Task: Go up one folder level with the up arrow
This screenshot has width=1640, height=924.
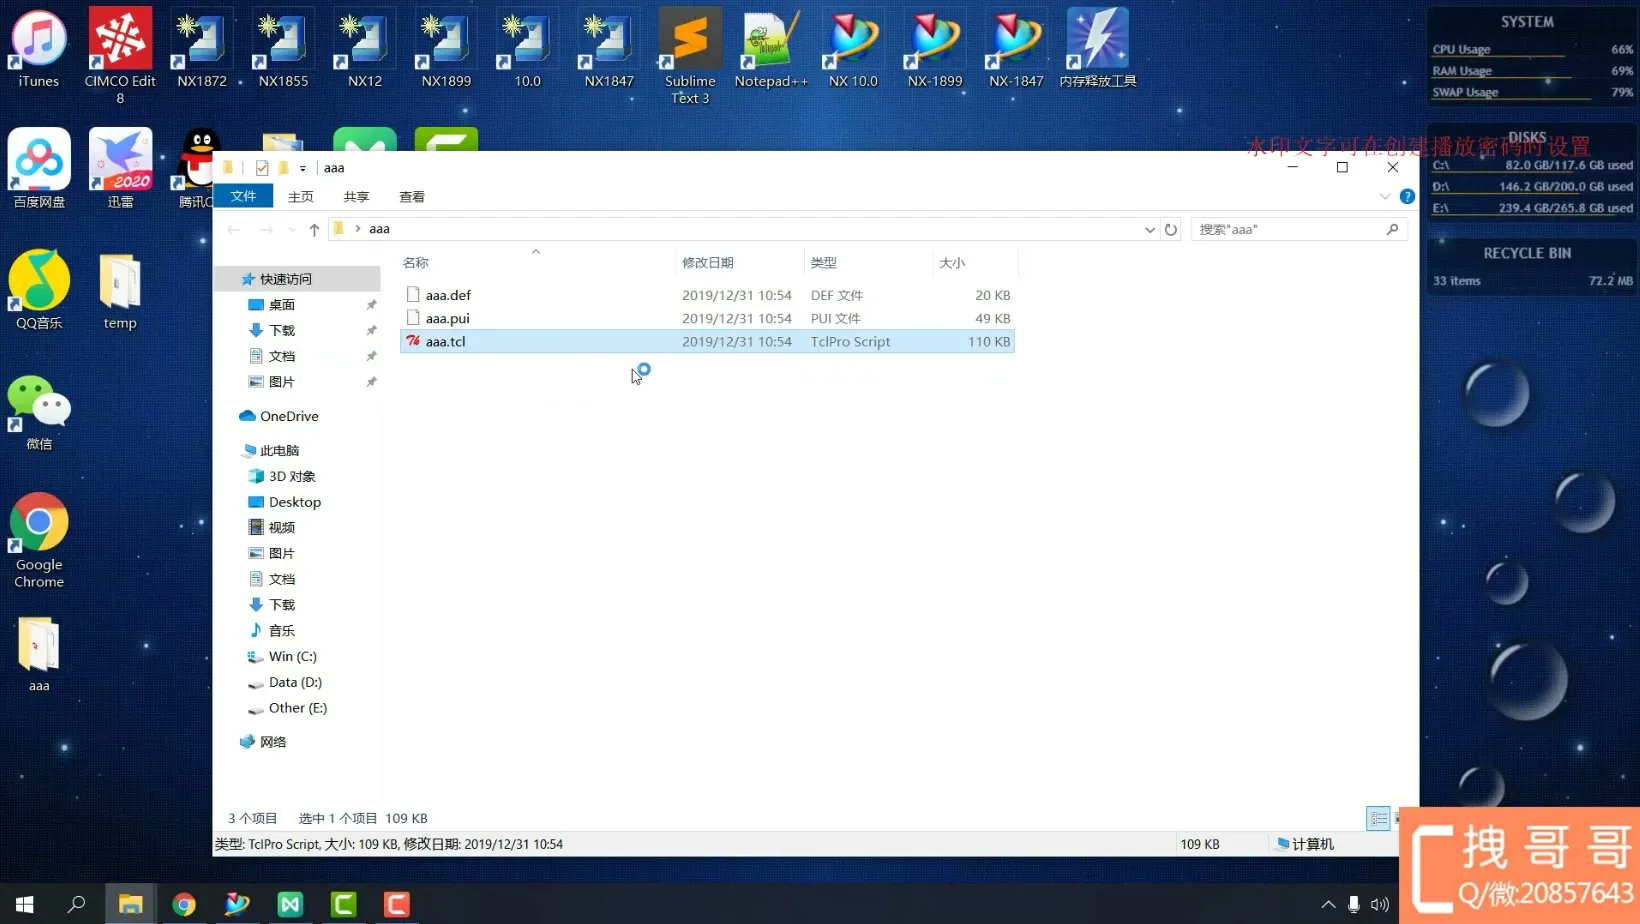Action: click(314, 230)
